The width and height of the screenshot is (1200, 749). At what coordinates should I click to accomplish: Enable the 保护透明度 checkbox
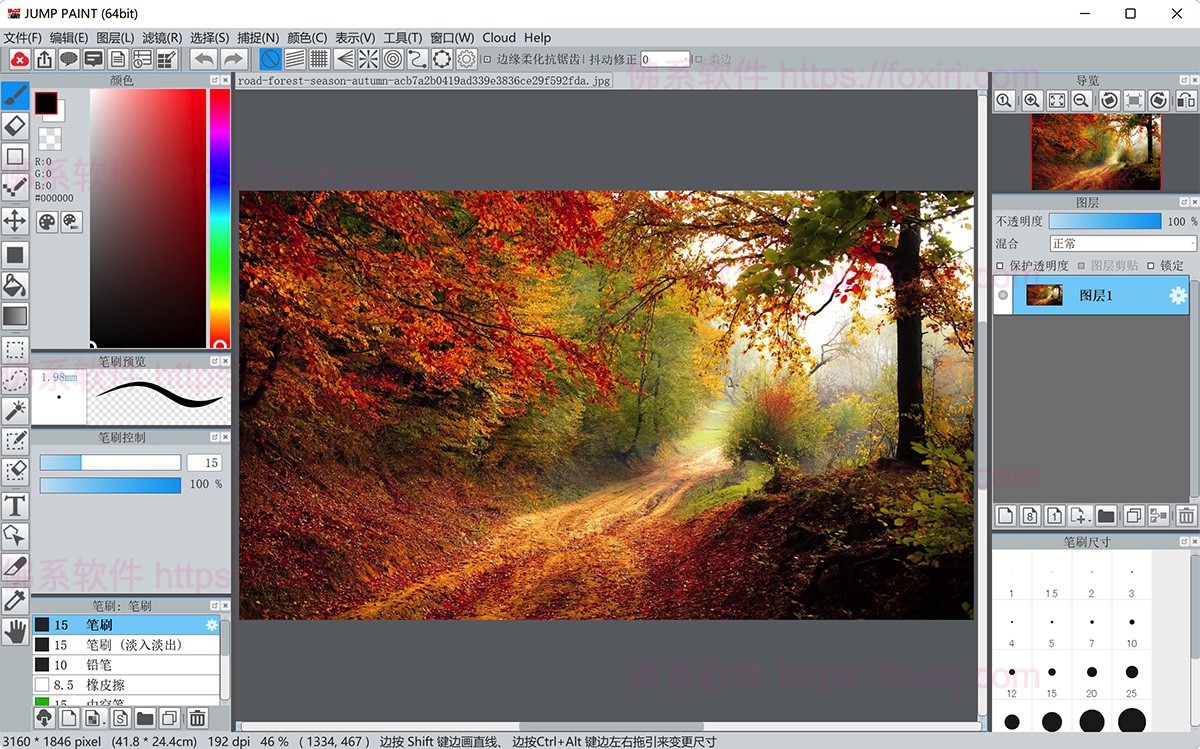point(1001,266)
